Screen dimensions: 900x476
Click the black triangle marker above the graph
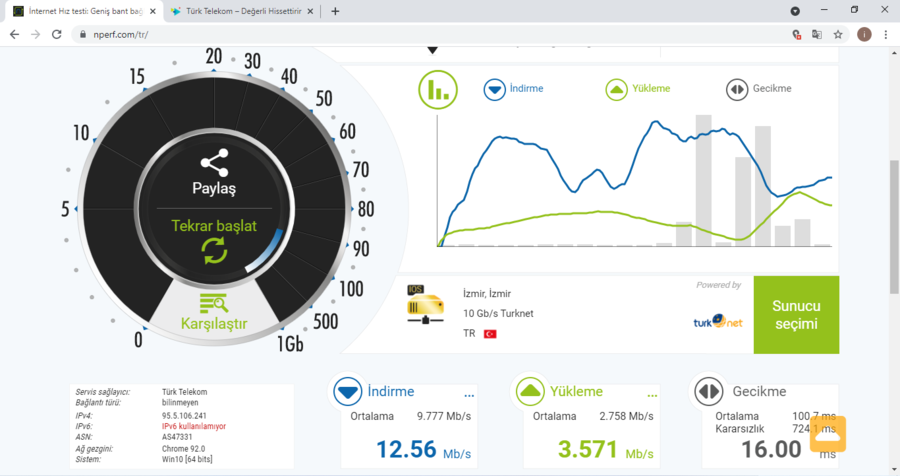point(433,51)
